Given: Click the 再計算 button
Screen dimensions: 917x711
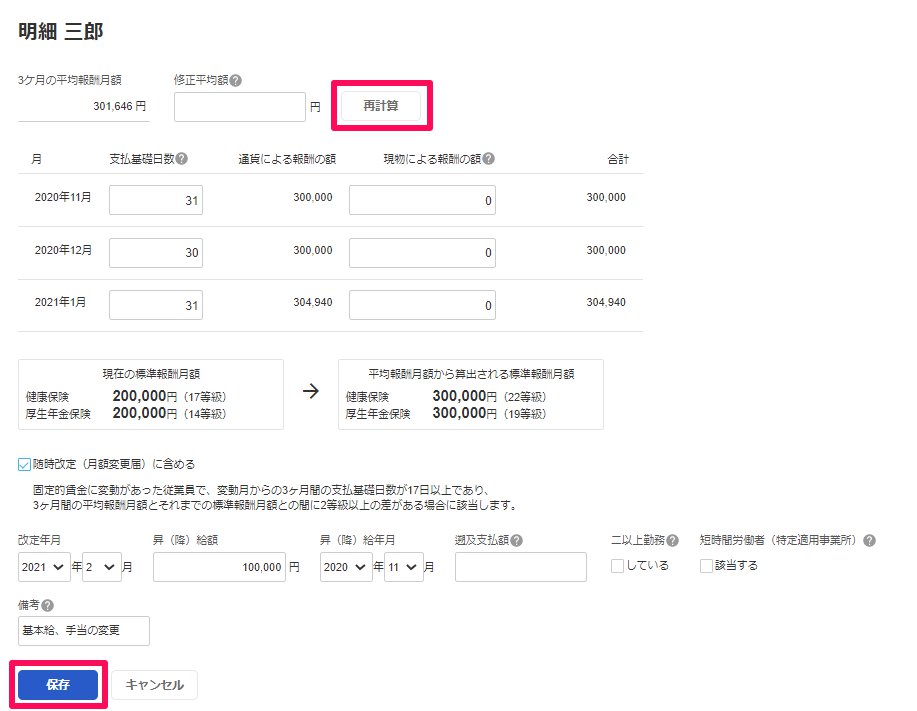Looking at the screenshot, I should coord(381,106).
